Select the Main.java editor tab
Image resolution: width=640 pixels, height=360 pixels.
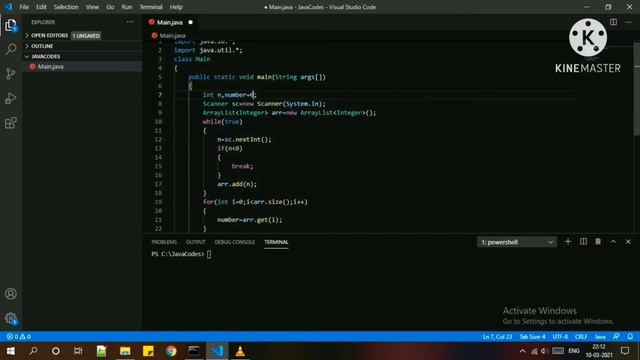click(171, 22)
